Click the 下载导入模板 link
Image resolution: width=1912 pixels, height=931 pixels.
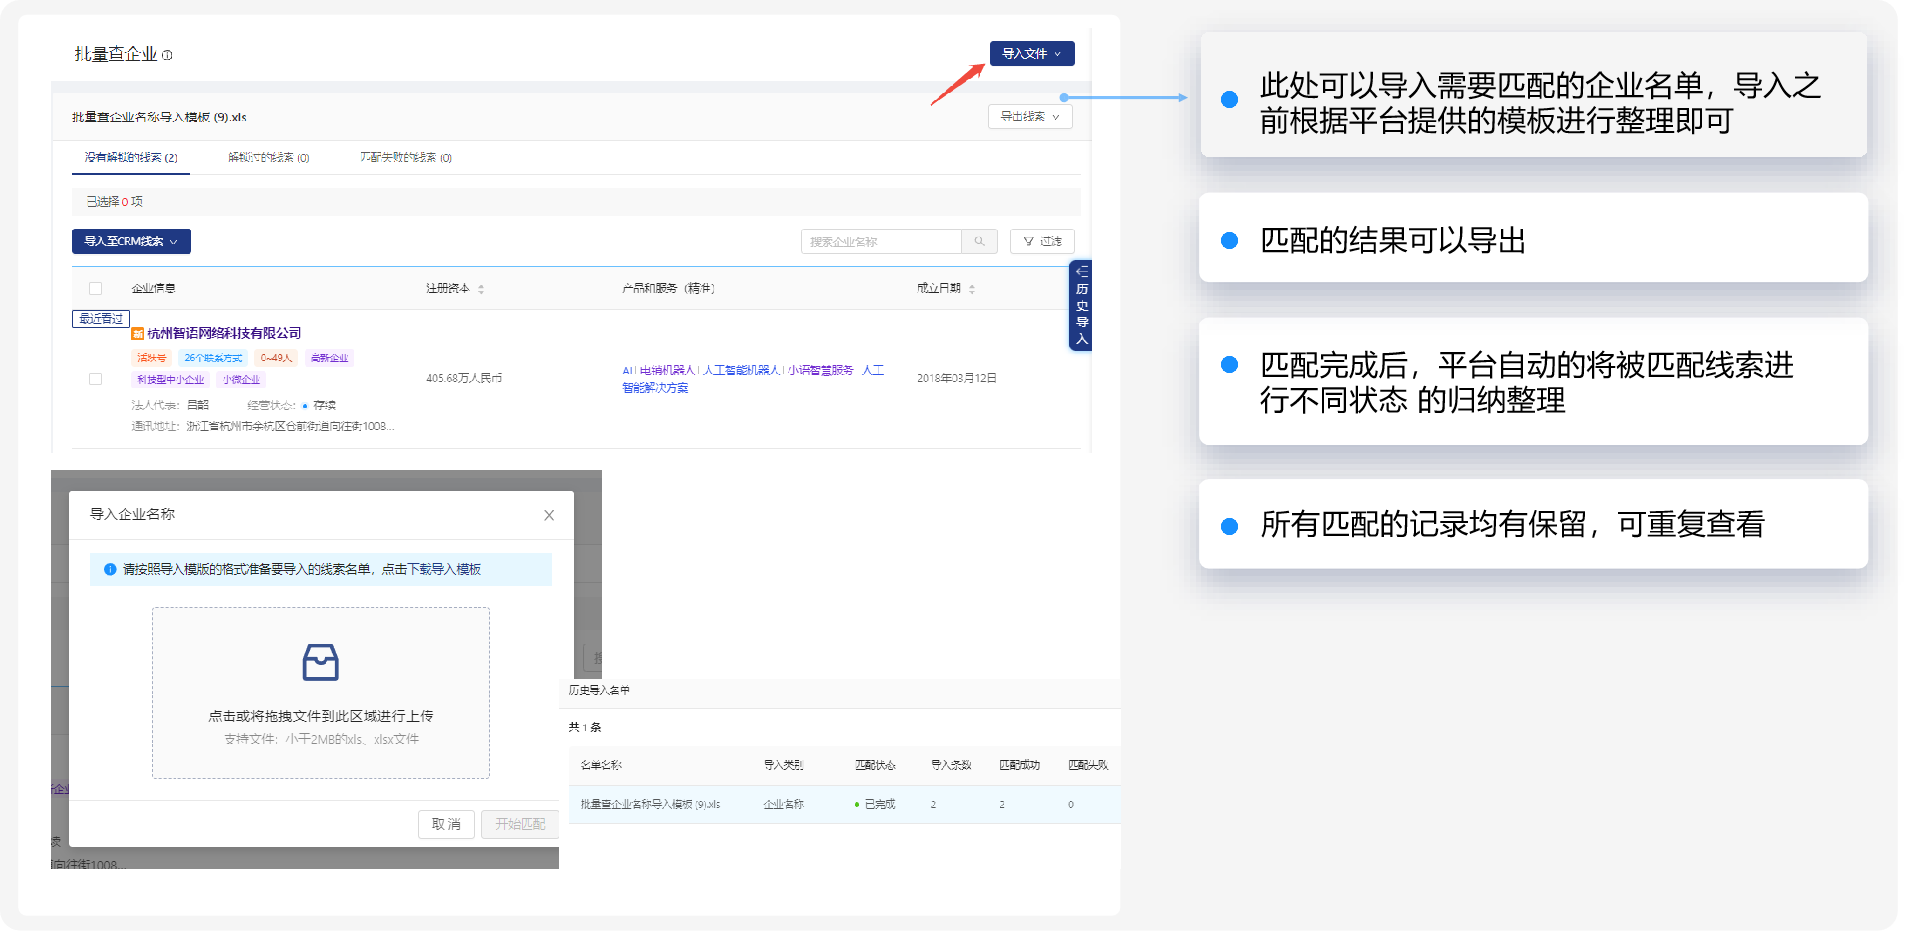[444, 569]
